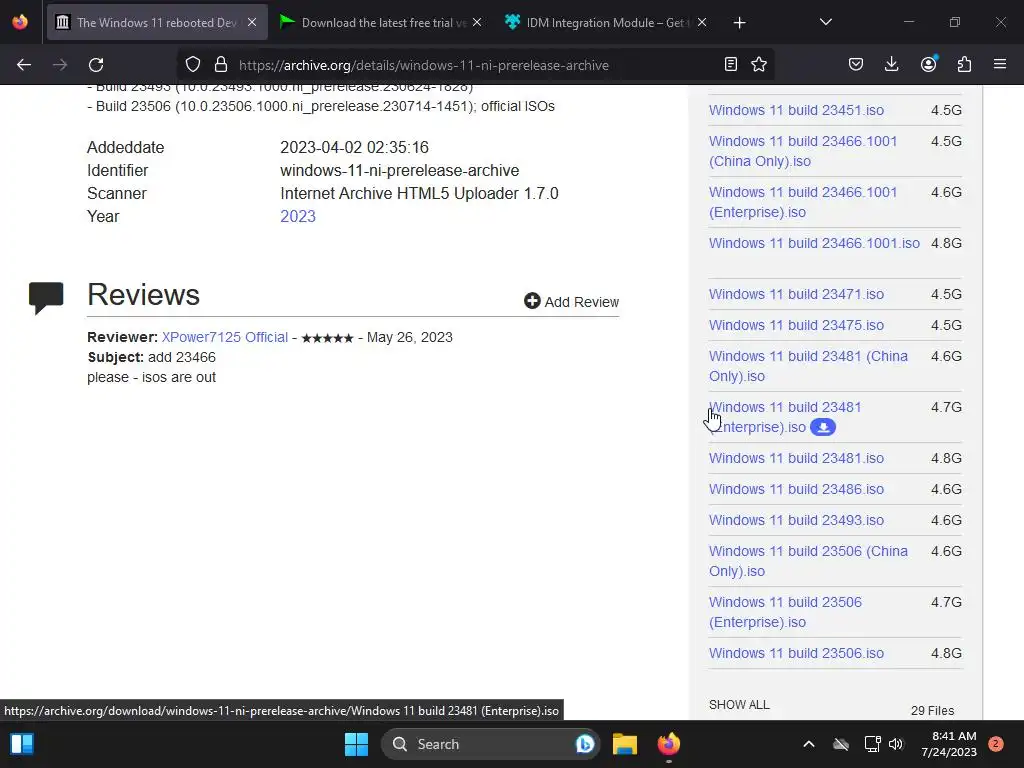Switch to The Windows 11 rebooted Dev tab
1024x768 pixels.
tap(157, 23)
